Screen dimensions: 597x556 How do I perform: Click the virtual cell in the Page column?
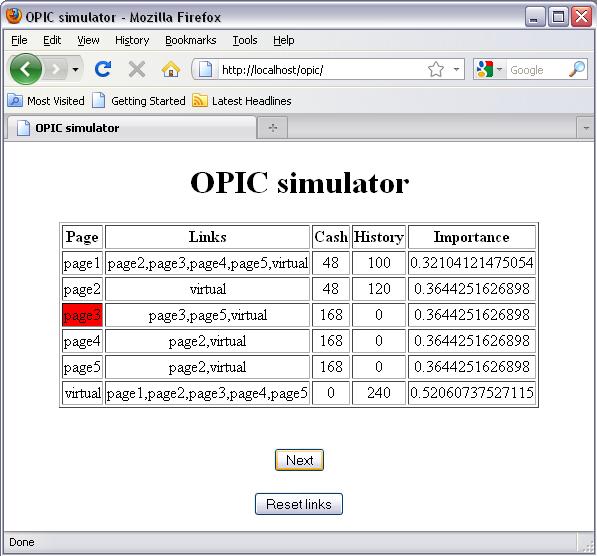(82, 393)
